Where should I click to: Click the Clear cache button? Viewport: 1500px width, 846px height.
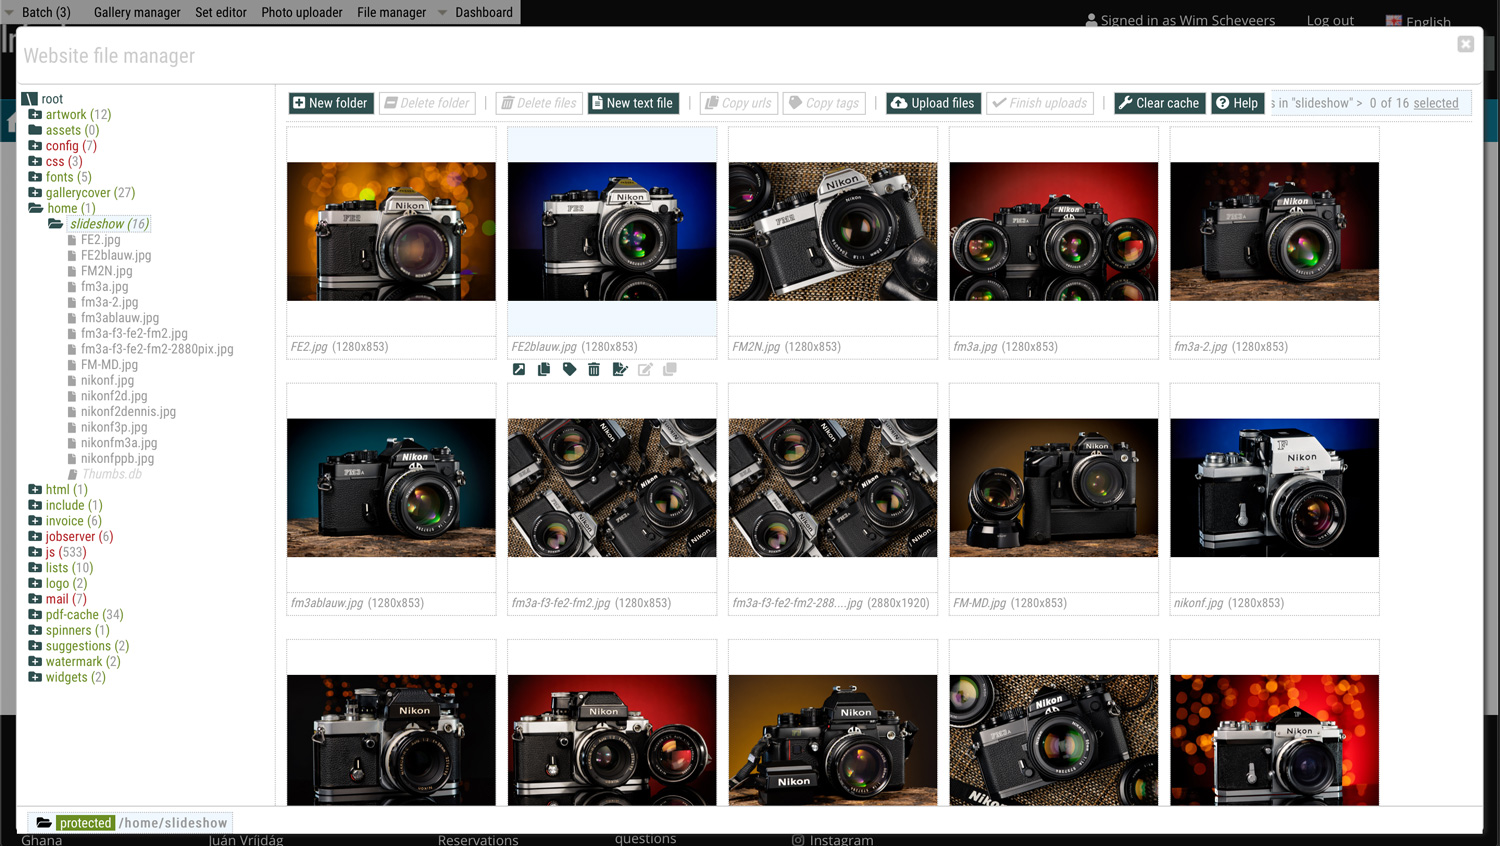(x=1158, y=103)
